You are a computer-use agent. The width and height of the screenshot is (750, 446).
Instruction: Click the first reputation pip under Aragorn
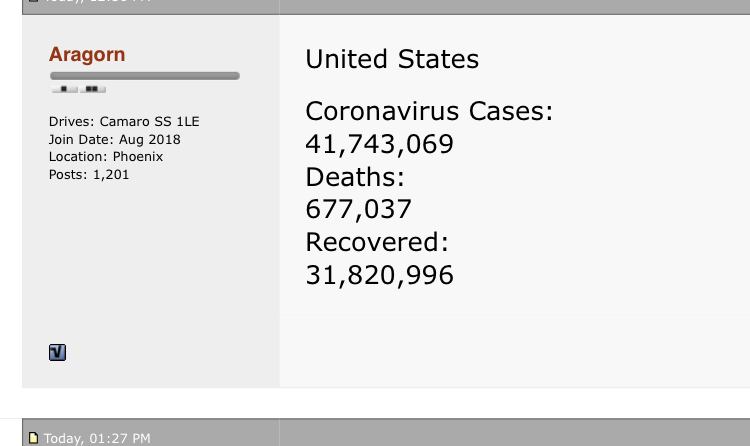[x=65, y=90]
